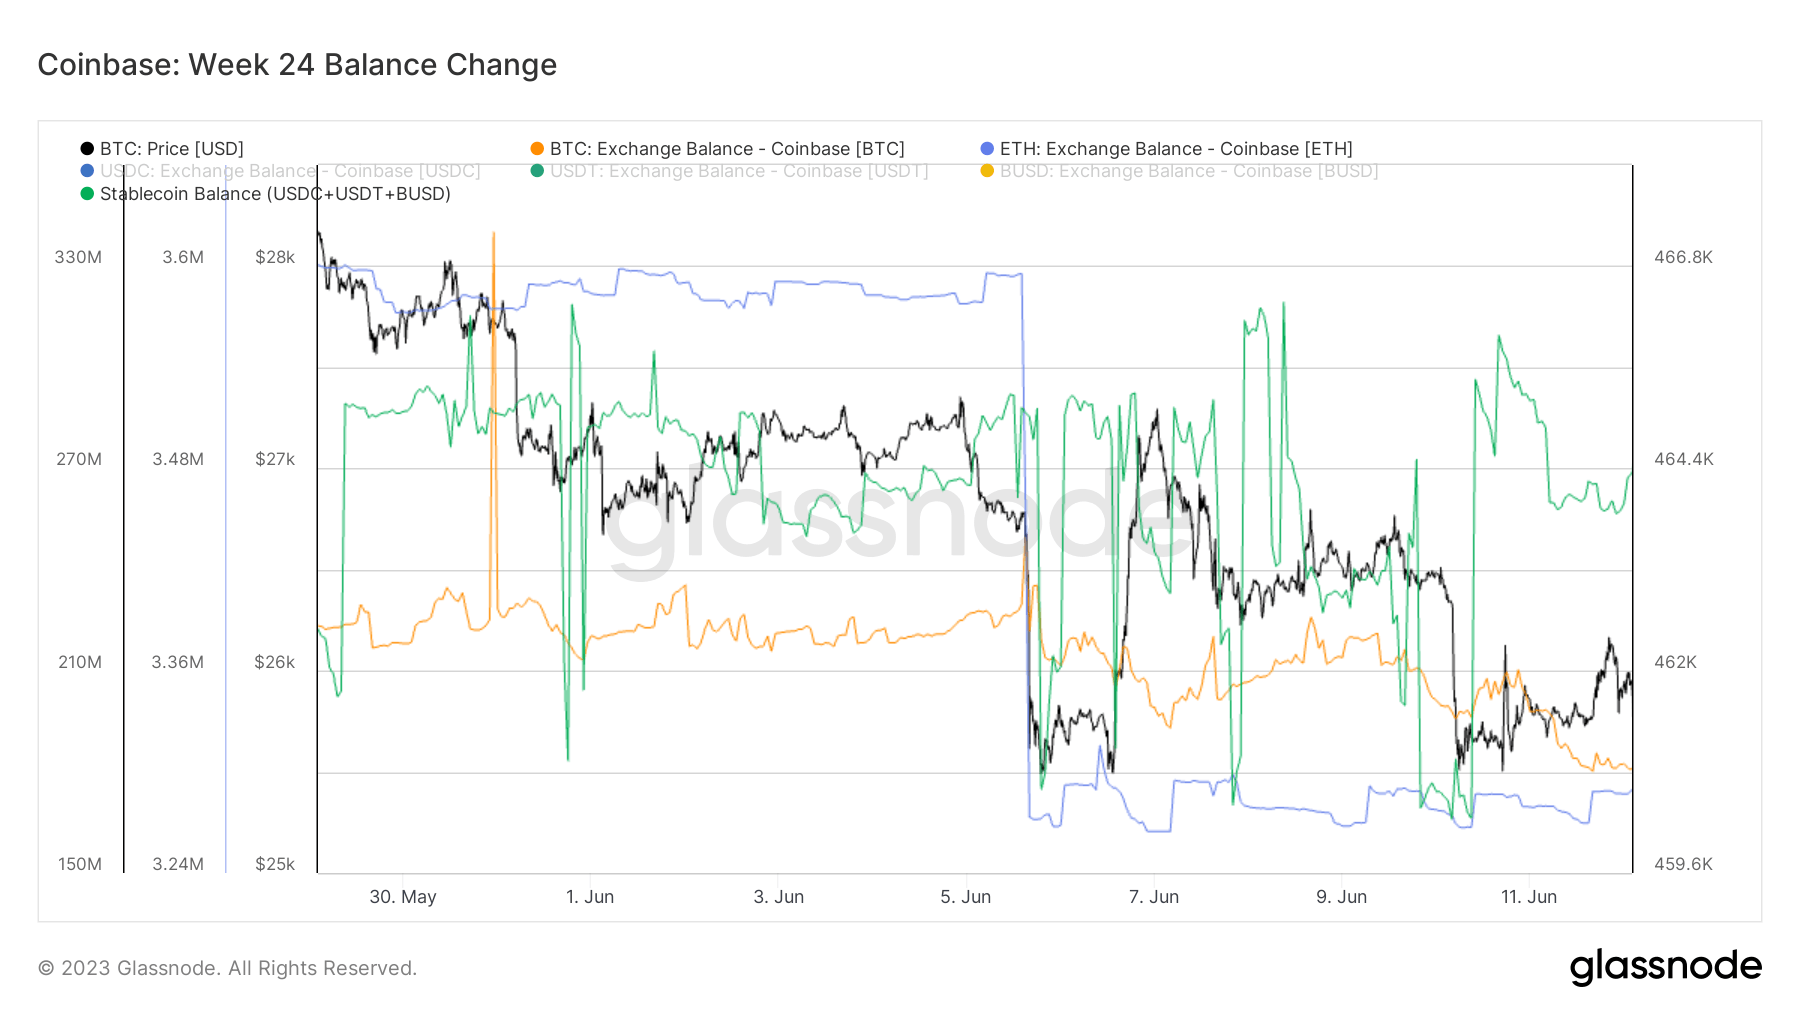The image size is (1800, 1013).
Task: Enable the BUSD: Exchange Balance series
Action: click(x=1180, y=171)
